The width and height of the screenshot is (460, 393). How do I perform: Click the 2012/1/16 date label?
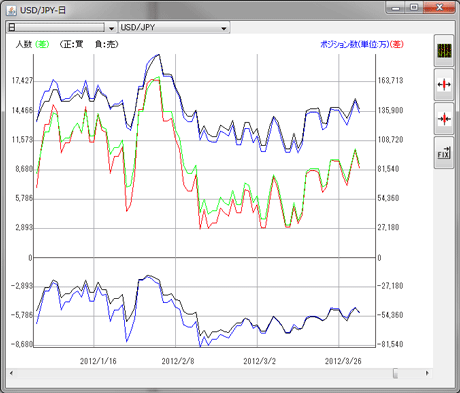(98, 361)
